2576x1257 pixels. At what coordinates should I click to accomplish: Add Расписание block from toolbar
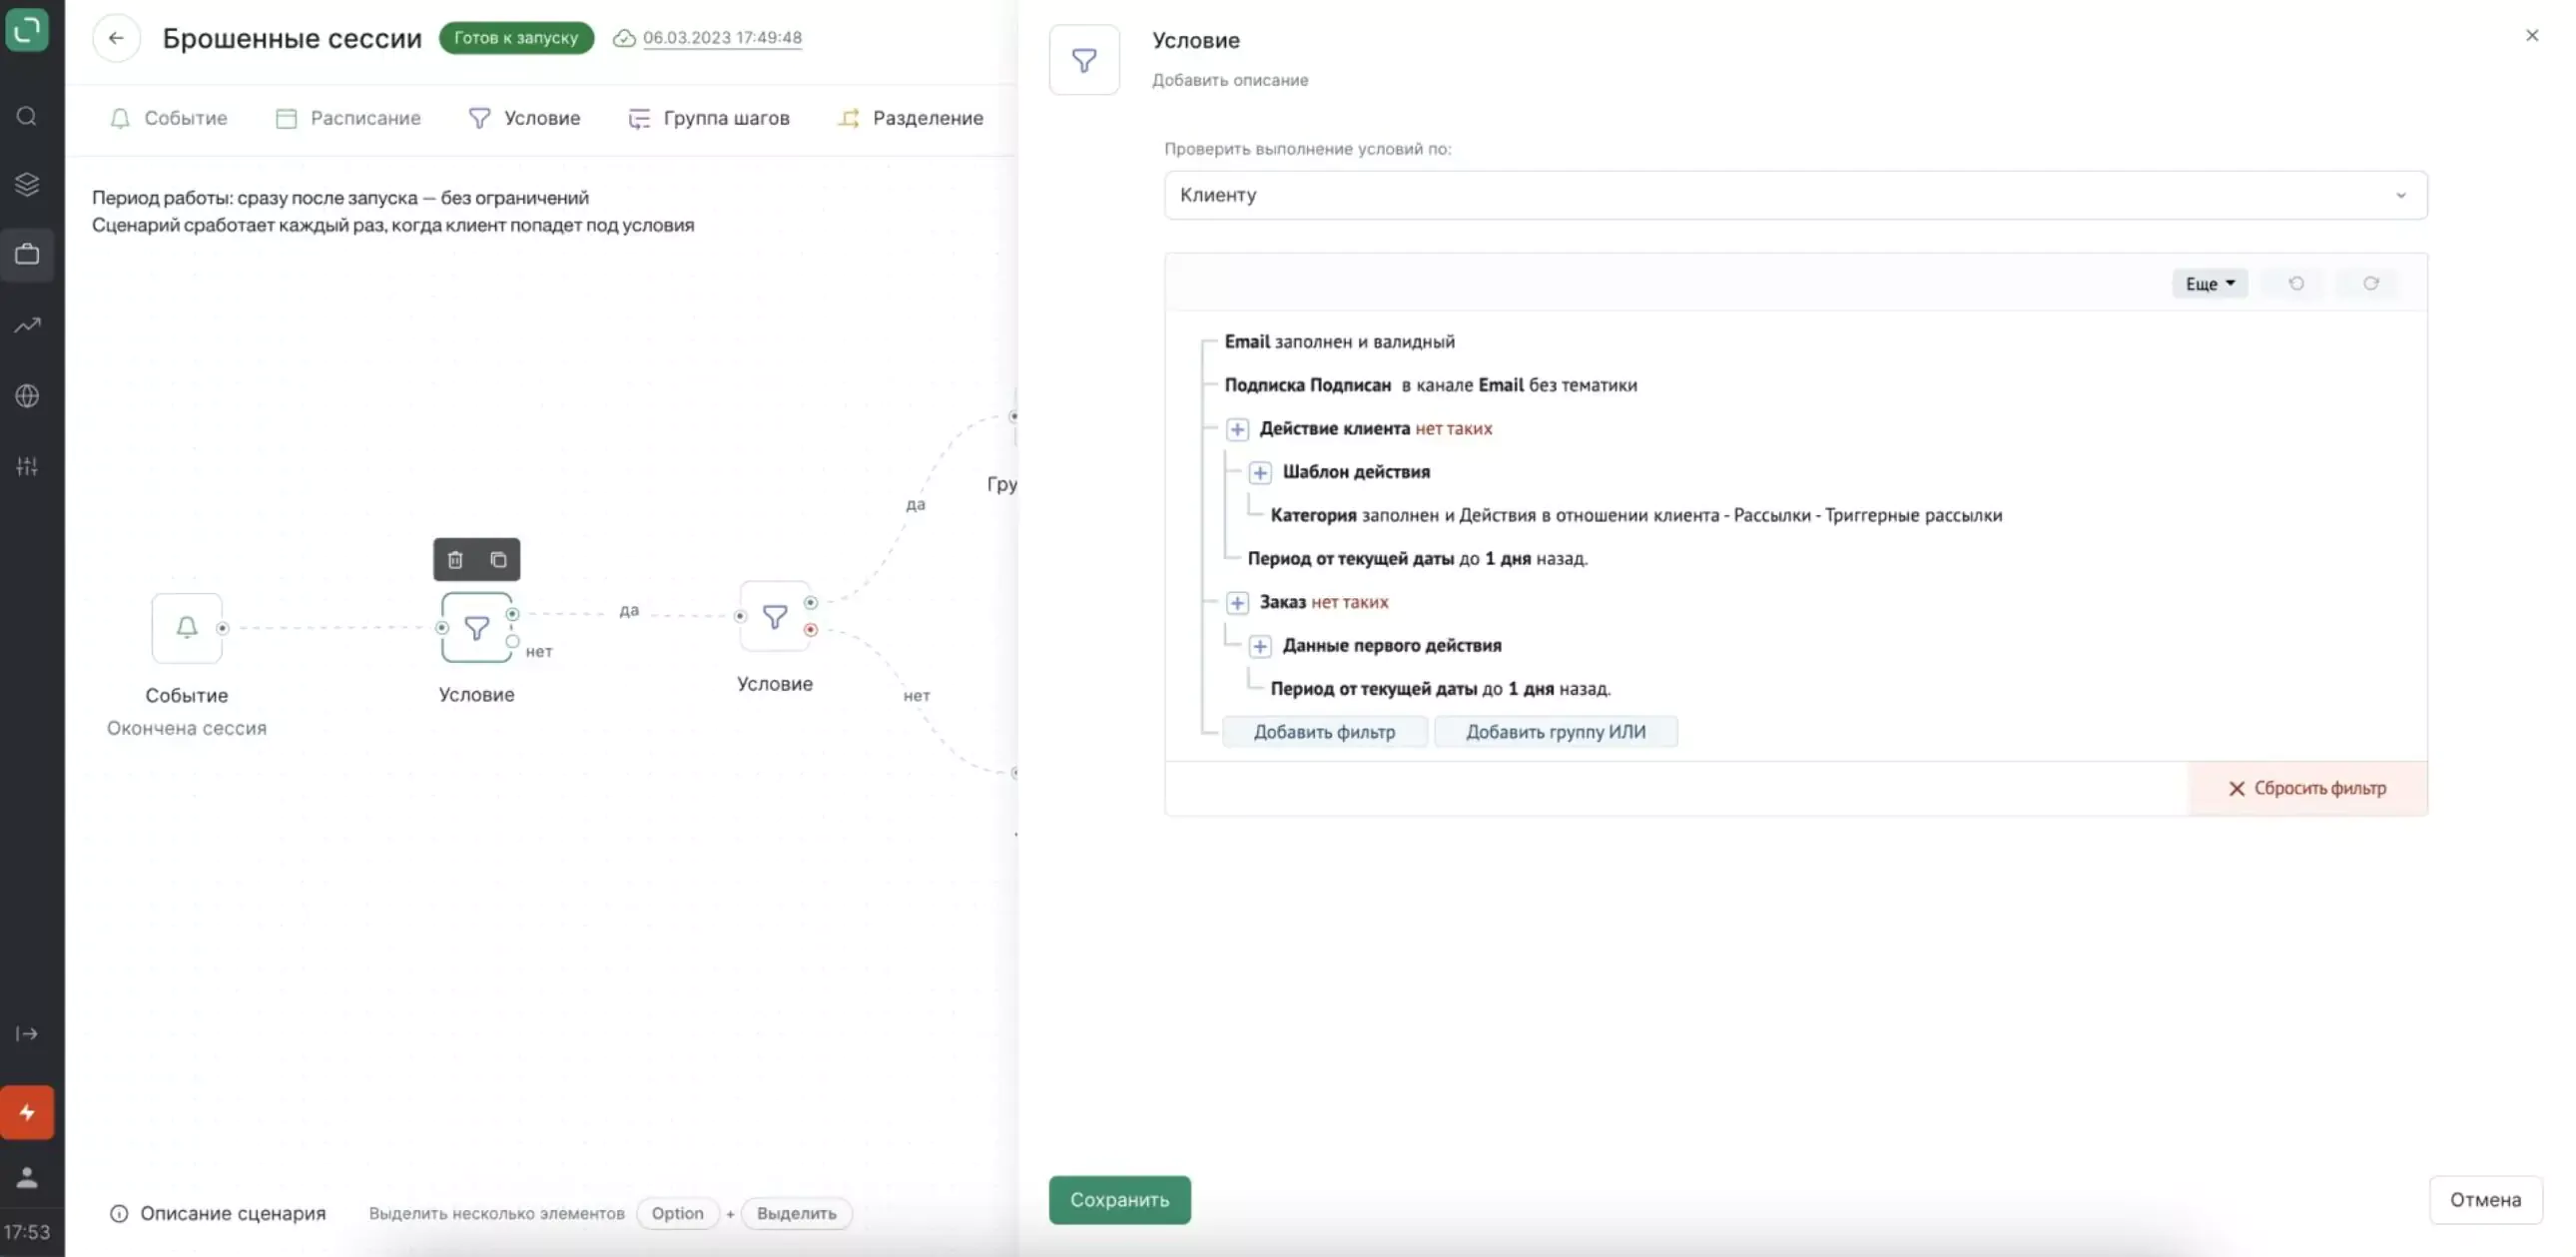pos(348,118)
